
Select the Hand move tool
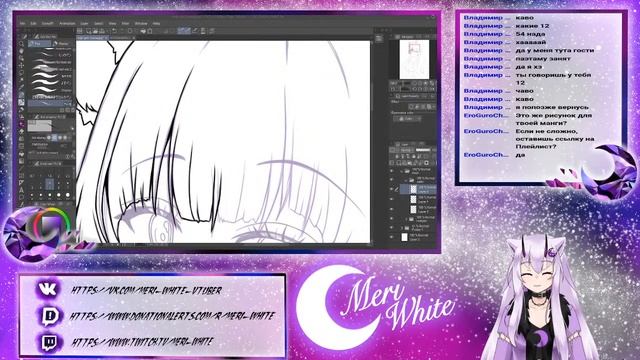[x=21, y=51]
